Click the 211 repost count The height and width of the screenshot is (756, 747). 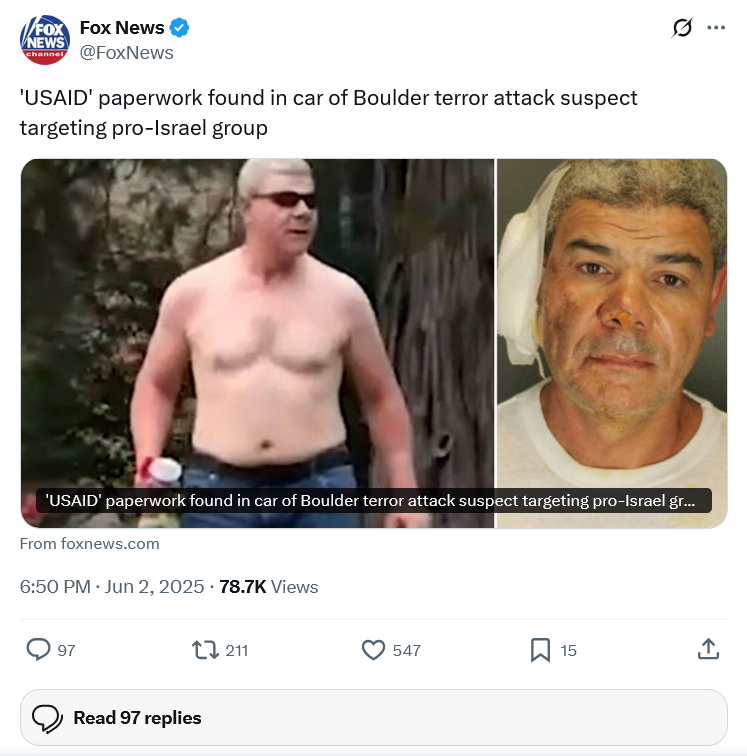237,650
